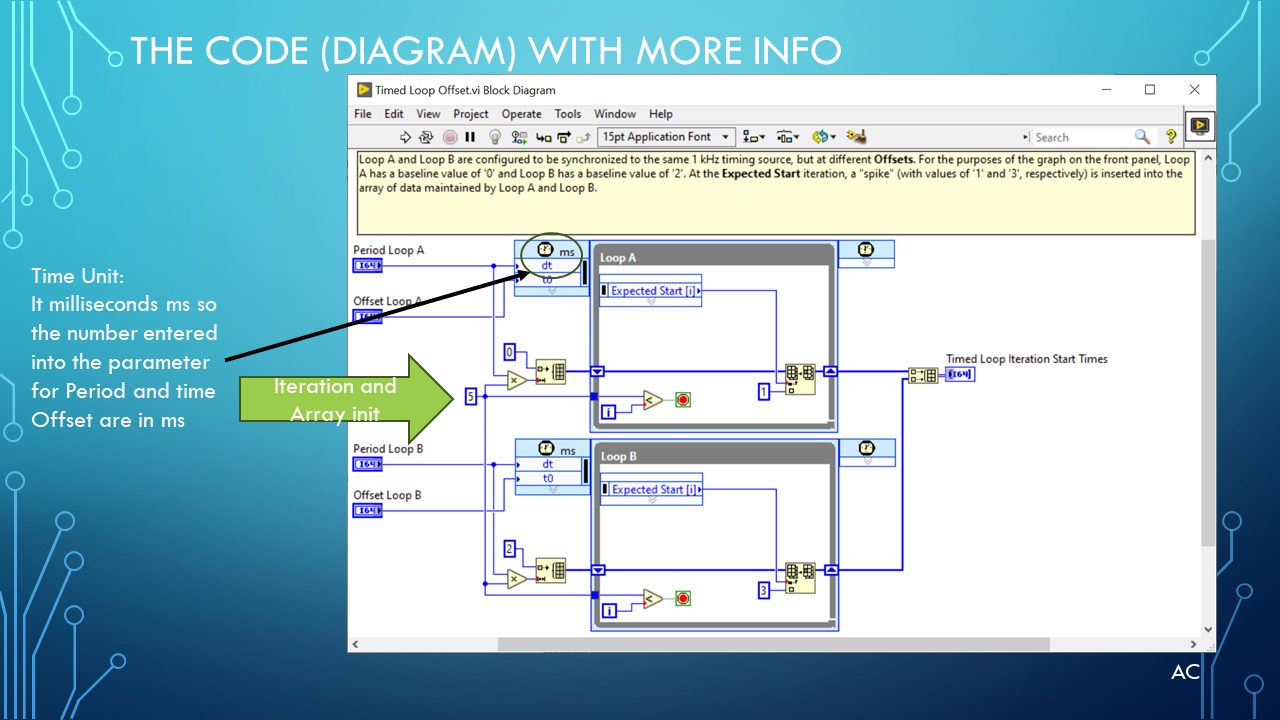Click the Clean Up Diagram broom icon
Viewport: 1280px width, 720px height.
coord(855,137)
